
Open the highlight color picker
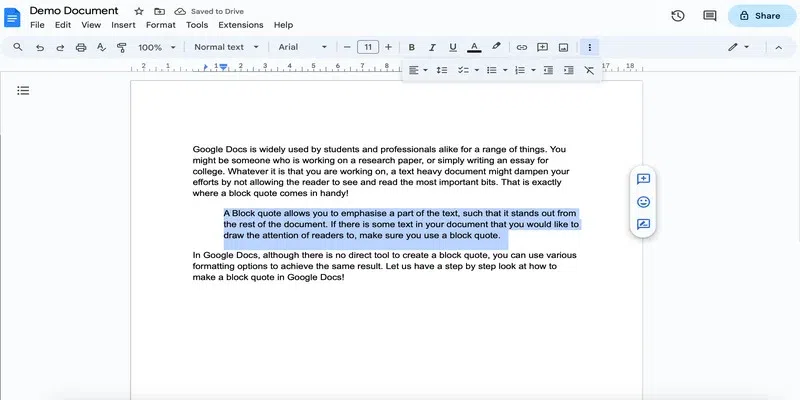(496, 47)
